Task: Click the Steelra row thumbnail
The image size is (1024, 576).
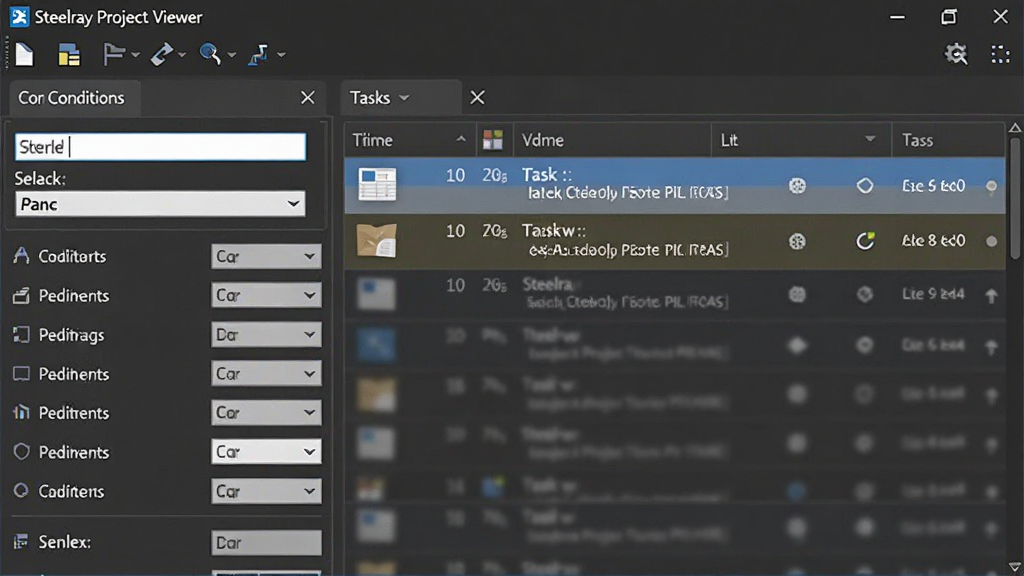Action: (376, 294)
